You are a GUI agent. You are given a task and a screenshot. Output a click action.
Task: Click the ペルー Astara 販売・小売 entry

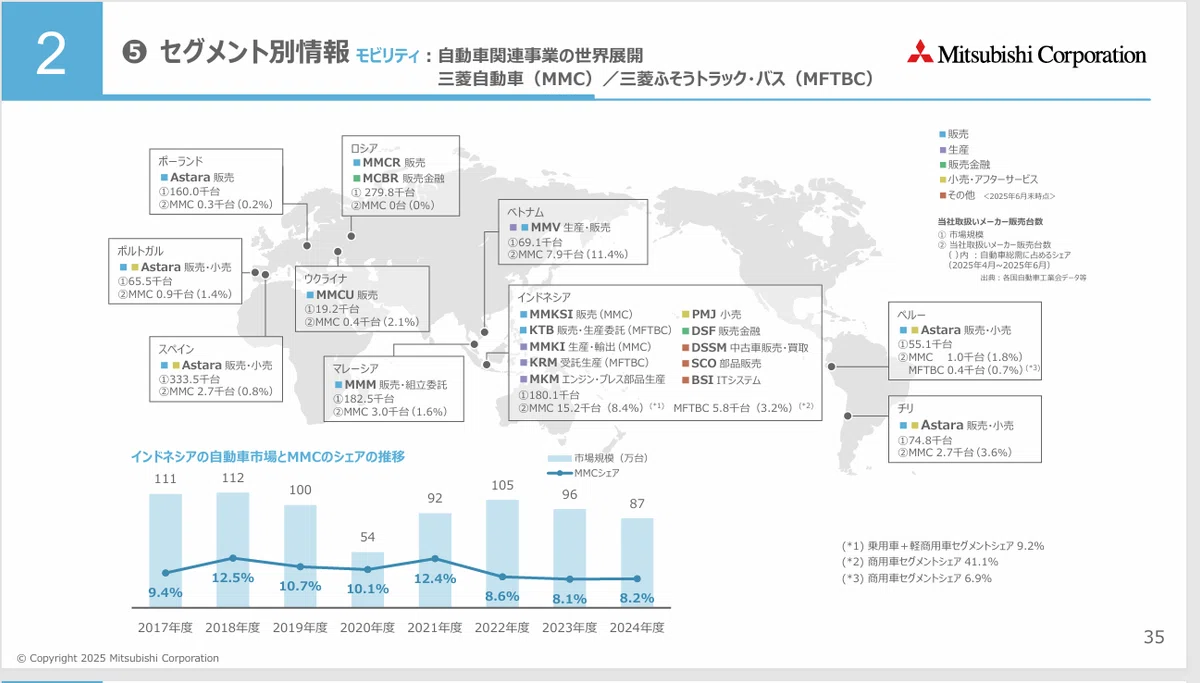pyautogui.click(x=955, y=329)
